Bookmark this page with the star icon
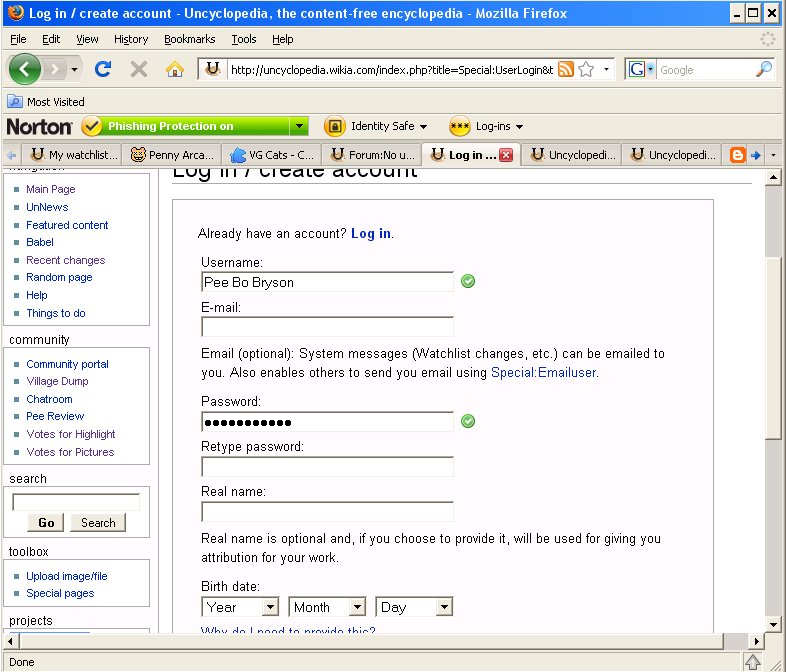 point(586,69)
